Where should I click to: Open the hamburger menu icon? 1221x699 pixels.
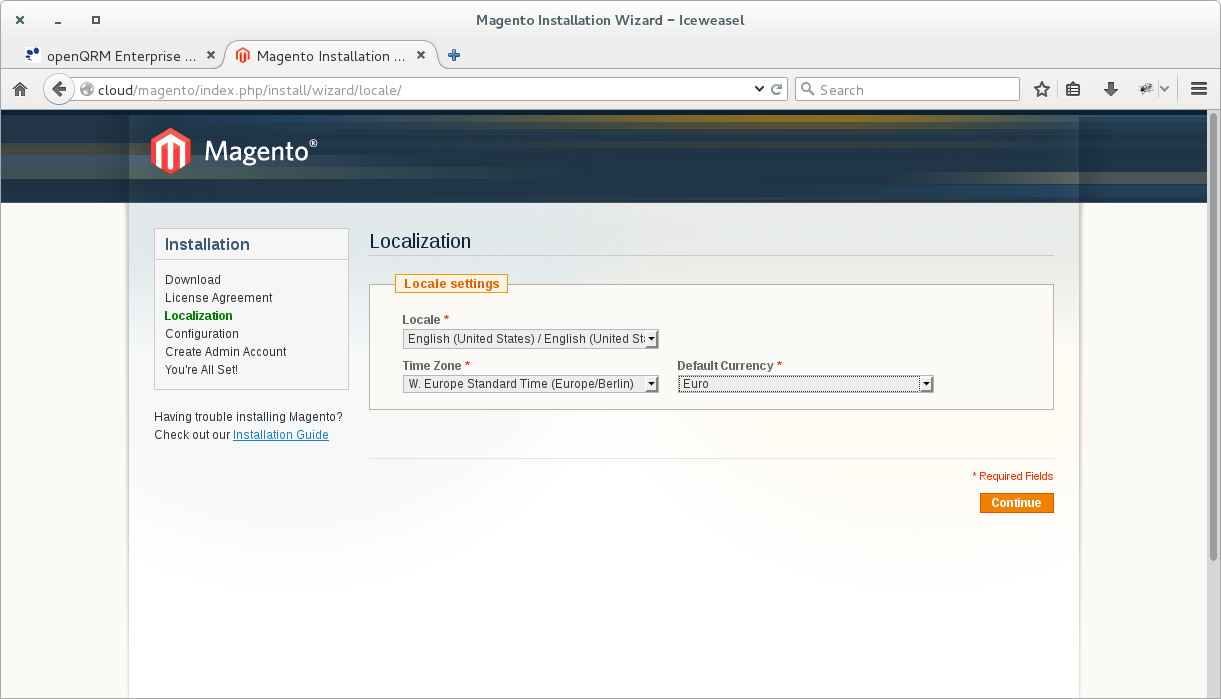point(1199,89)
